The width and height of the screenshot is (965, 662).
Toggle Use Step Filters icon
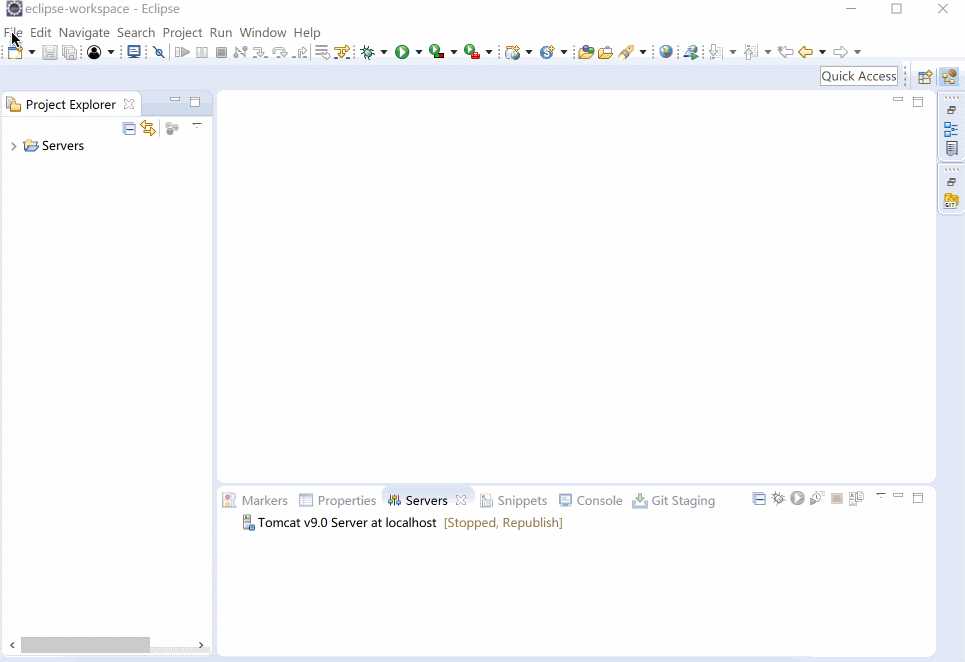[342, 52]
